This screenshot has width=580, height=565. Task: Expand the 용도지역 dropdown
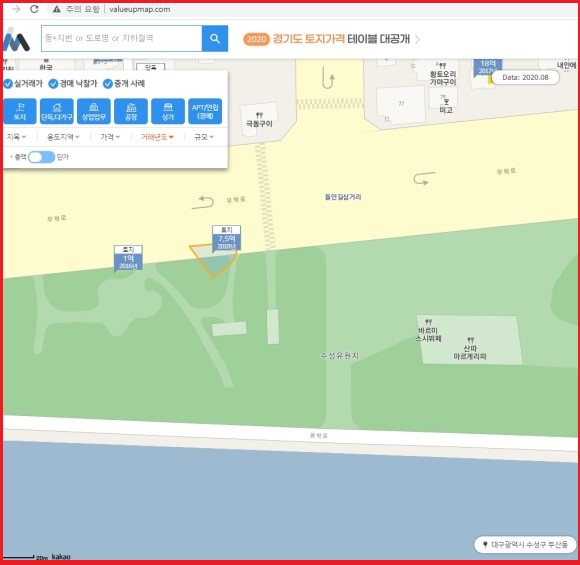pyautogui.click(x=63, y=137)
